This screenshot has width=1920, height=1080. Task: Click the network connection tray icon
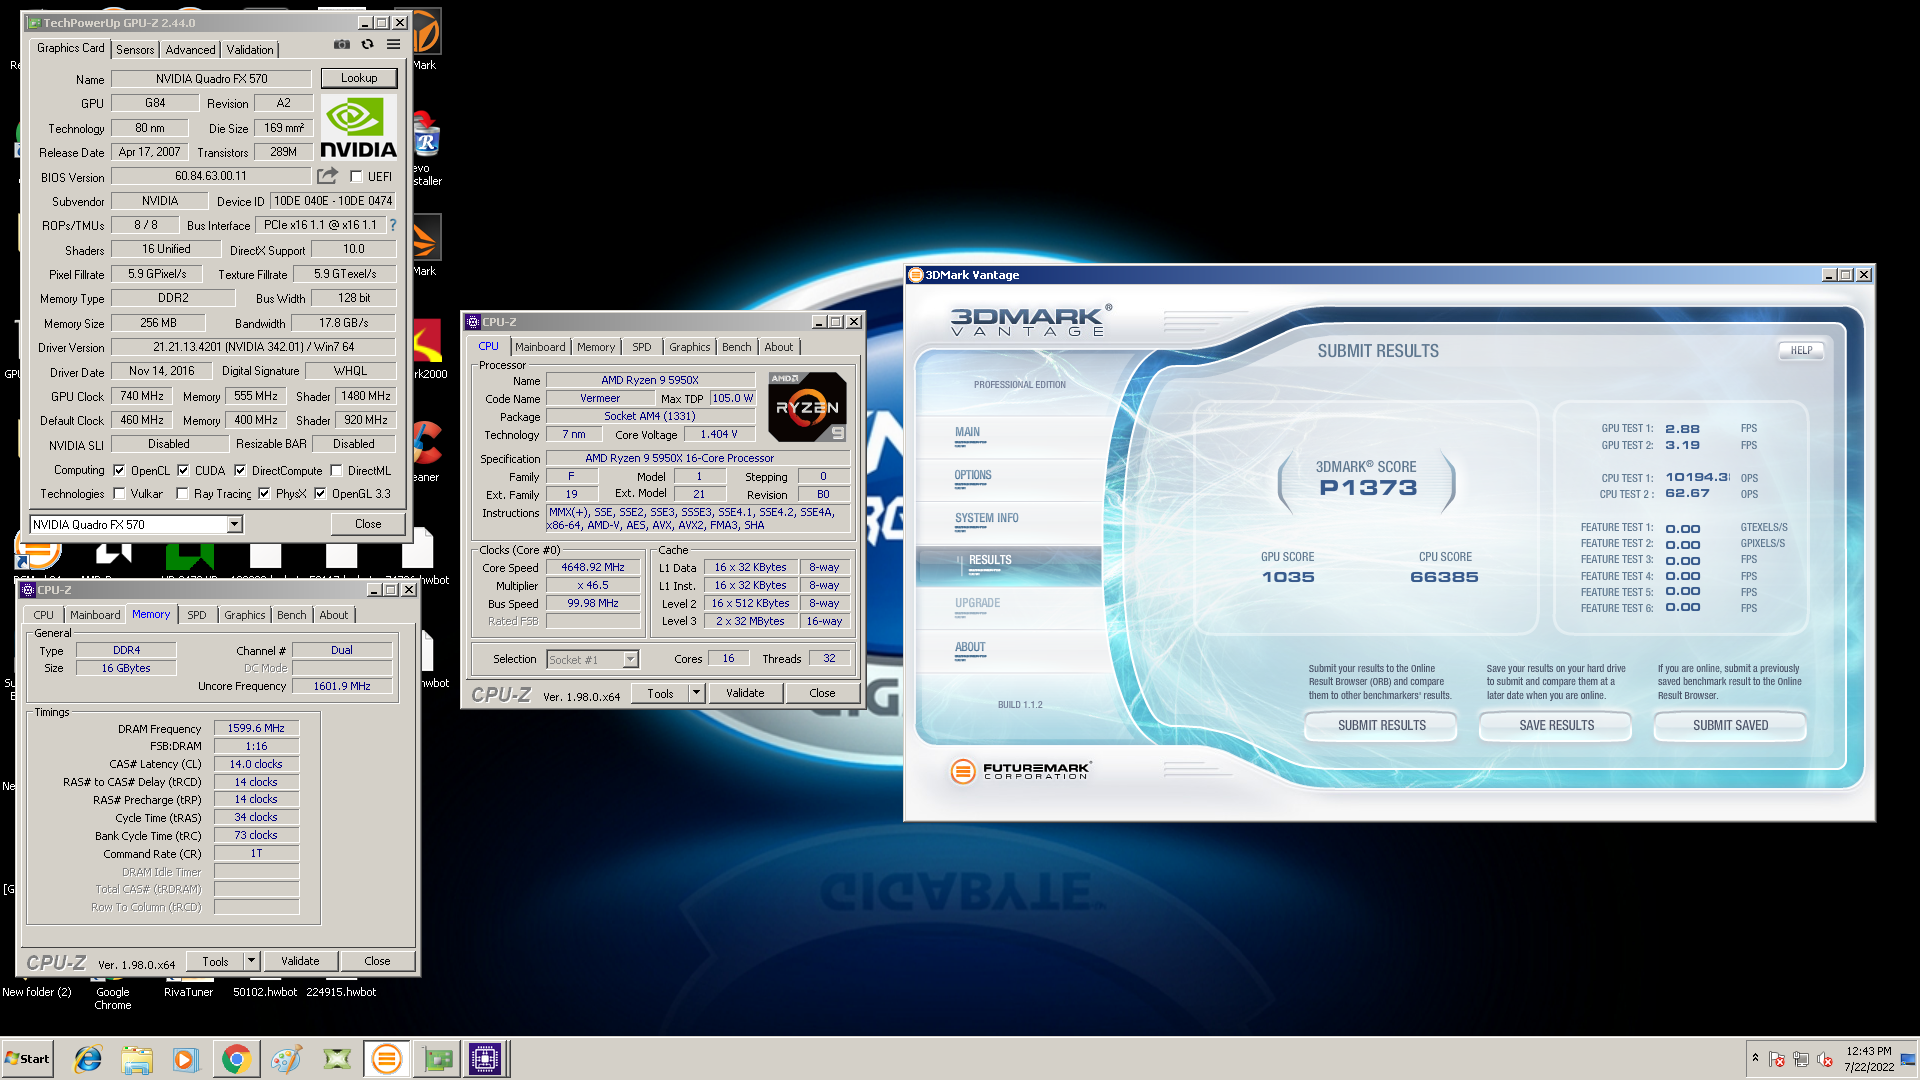1801,1059
